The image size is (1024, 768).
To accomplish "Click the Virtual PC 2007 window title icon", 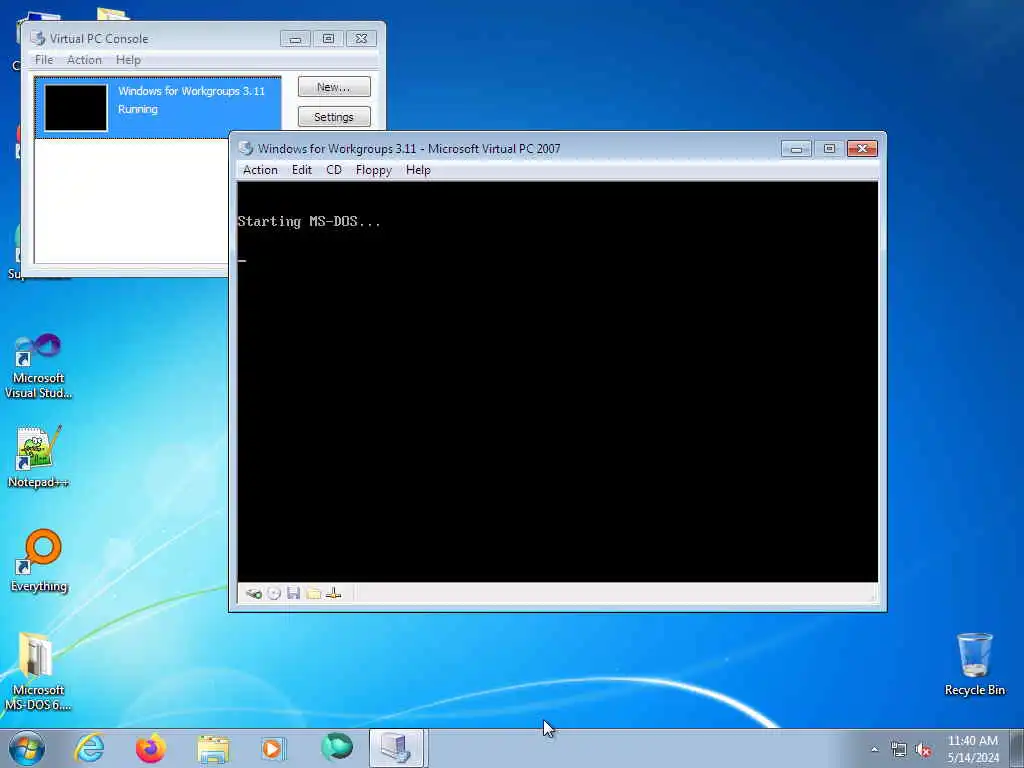I will [x=246, y=148].
